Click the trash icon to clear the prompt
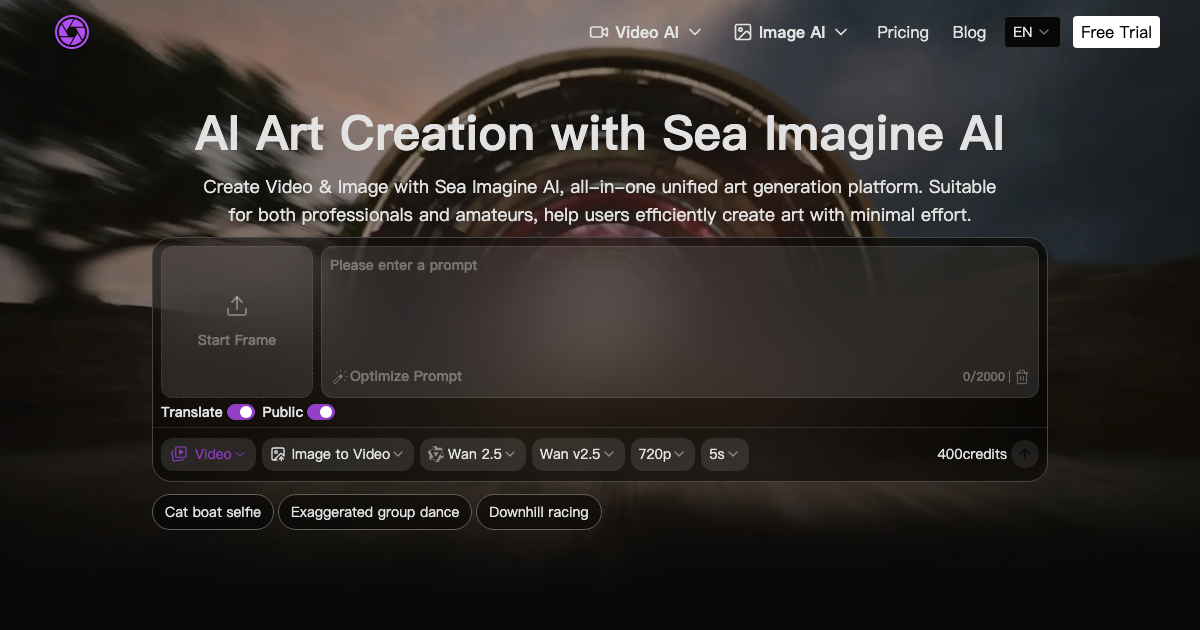The height and width of the screenshot is (630, 1200). (1021, 377)
